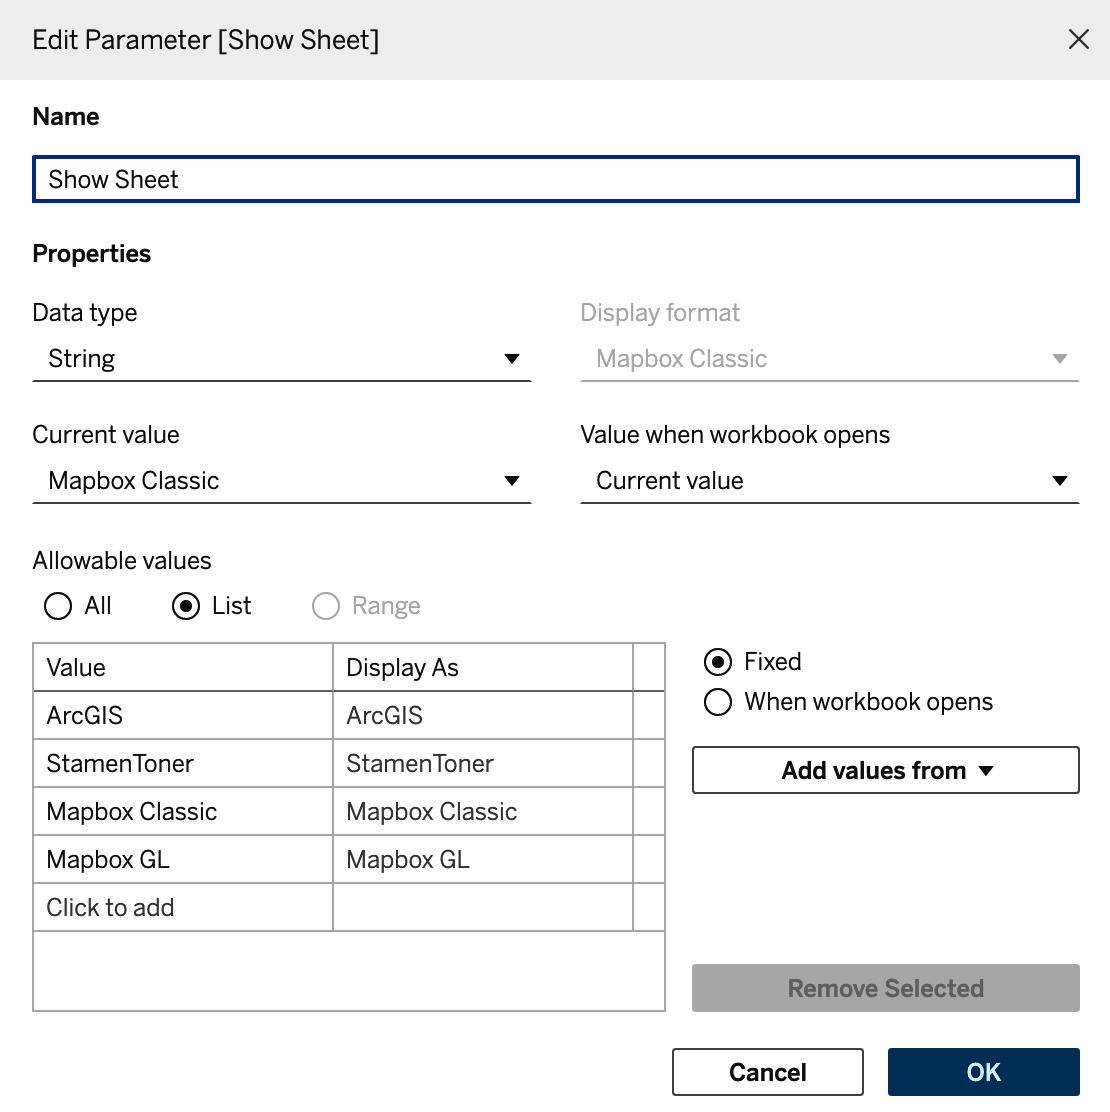Close the Edit Parameter dialog
Screen dimensions: 1110x1112
1078,40
